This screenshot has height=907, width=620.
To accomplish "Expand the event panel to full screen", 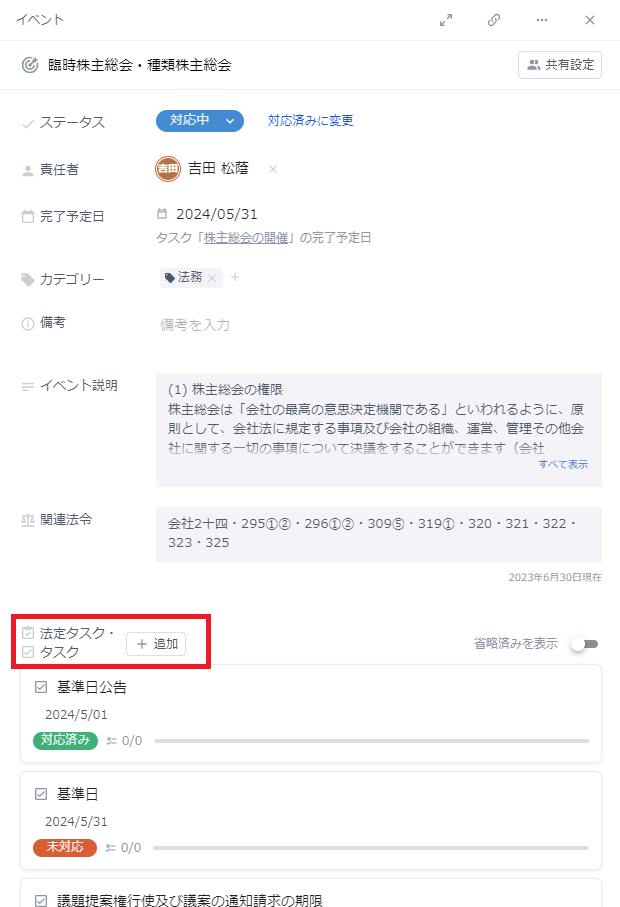I will point(445,20).
